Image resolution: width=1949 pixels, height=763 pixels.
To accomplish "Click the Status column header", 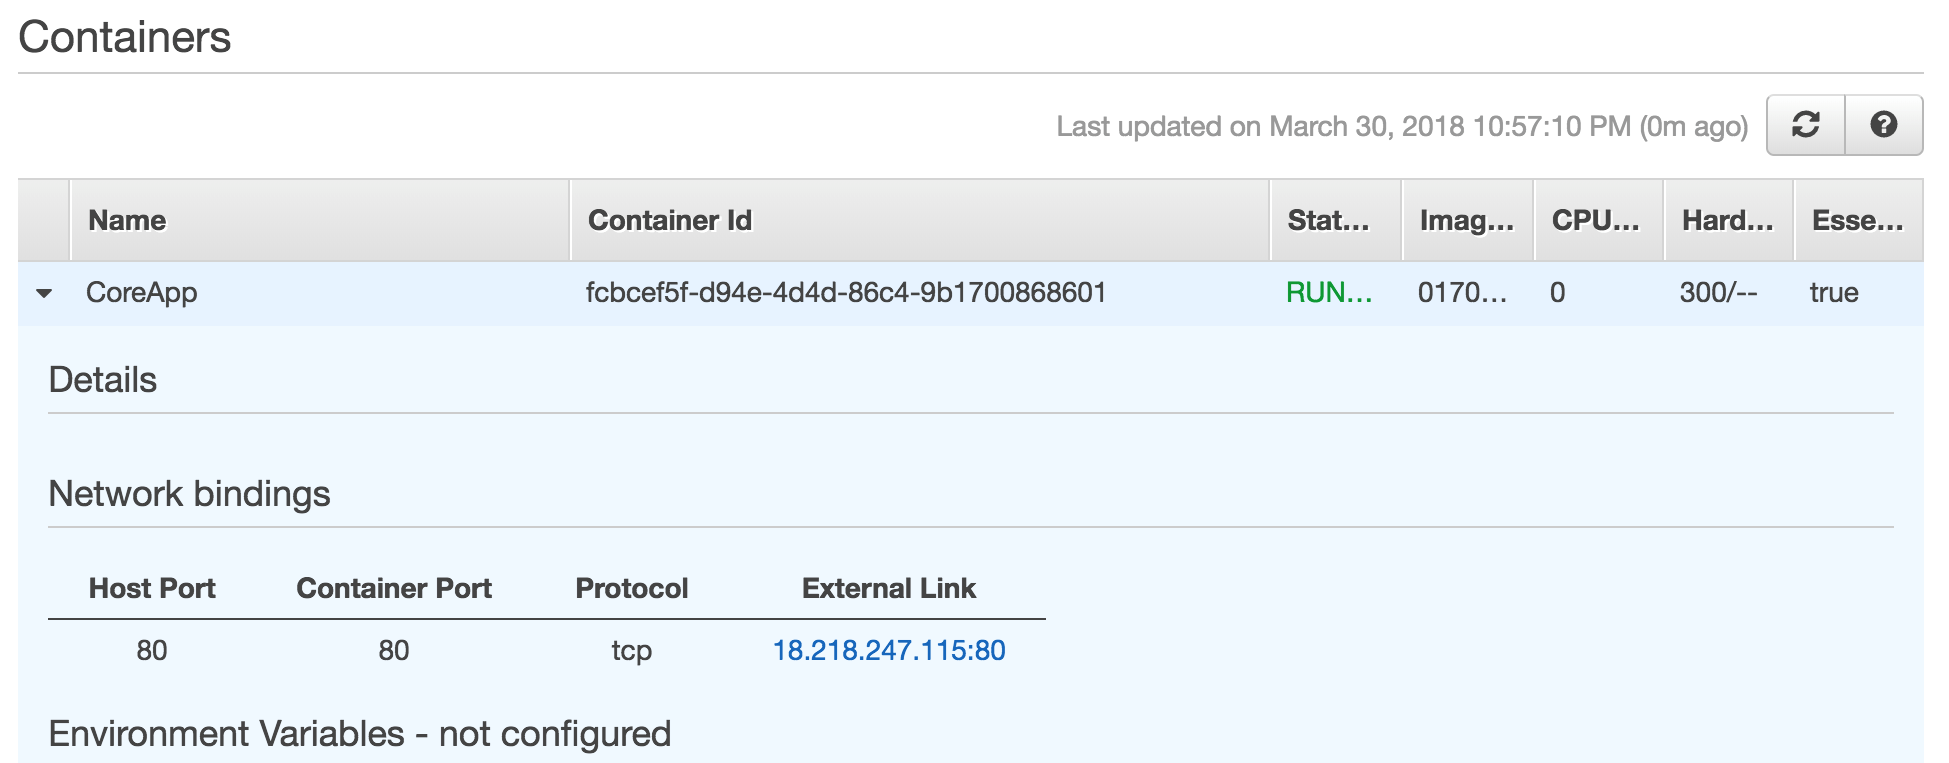I will pos(1328,220).
